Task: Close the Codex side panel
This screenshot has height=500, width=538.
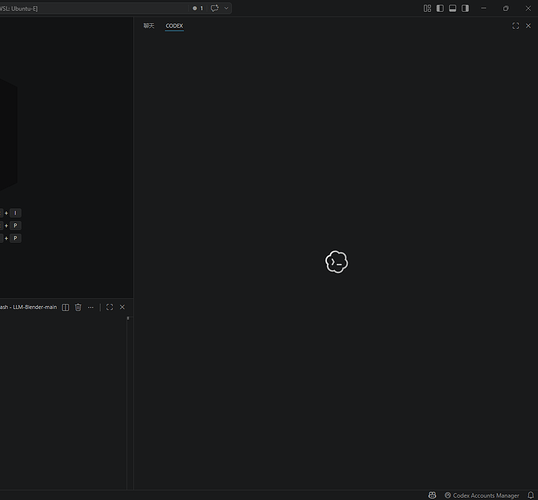Action: [x=528, y=26]
